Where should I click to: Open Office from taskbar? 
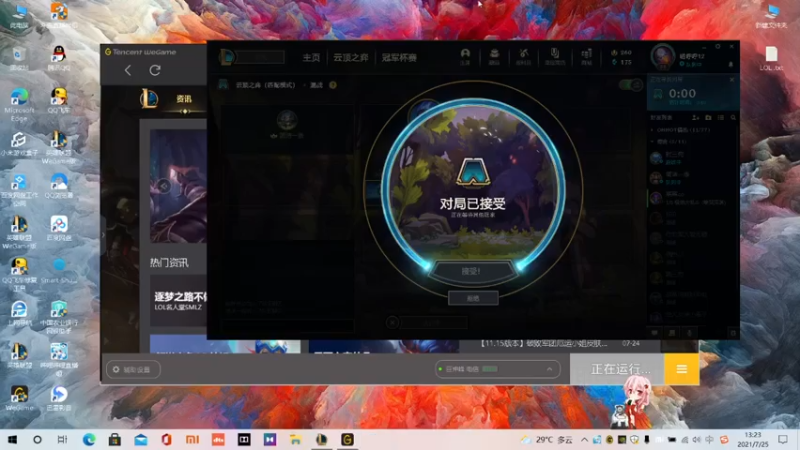pos(166,439)
